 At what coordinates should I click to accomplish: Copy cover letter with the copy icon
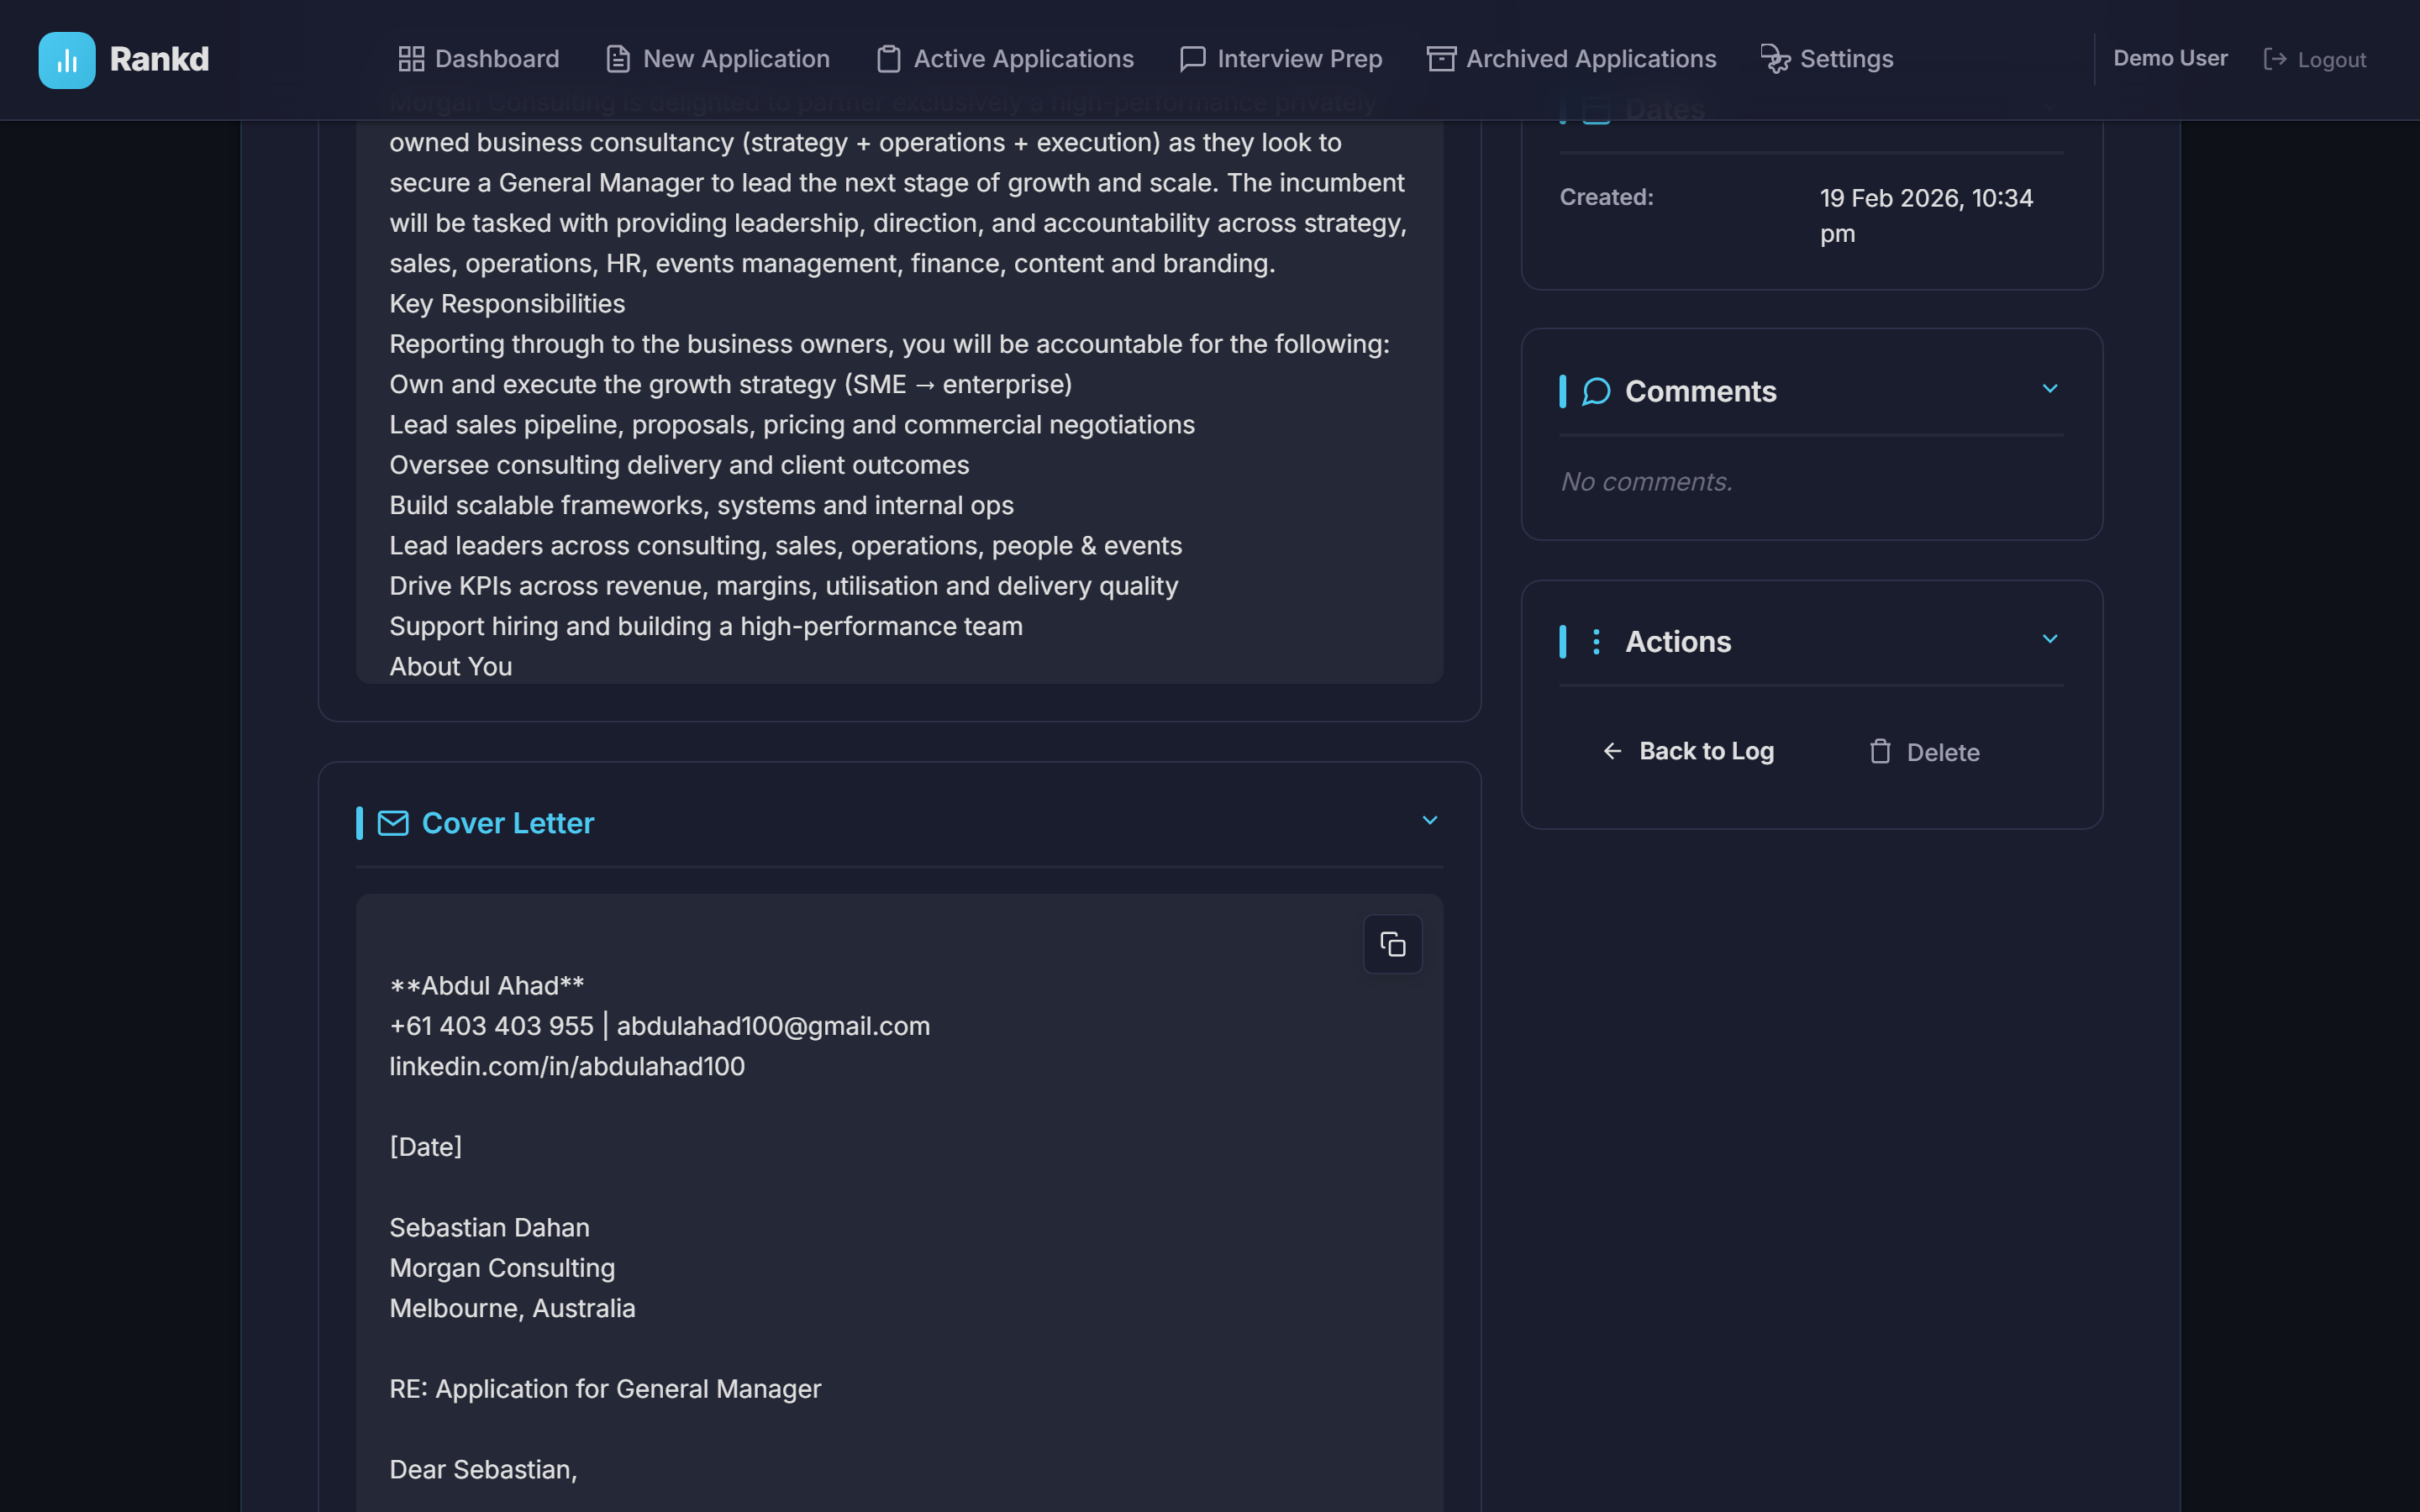(x=1392, y=944)
